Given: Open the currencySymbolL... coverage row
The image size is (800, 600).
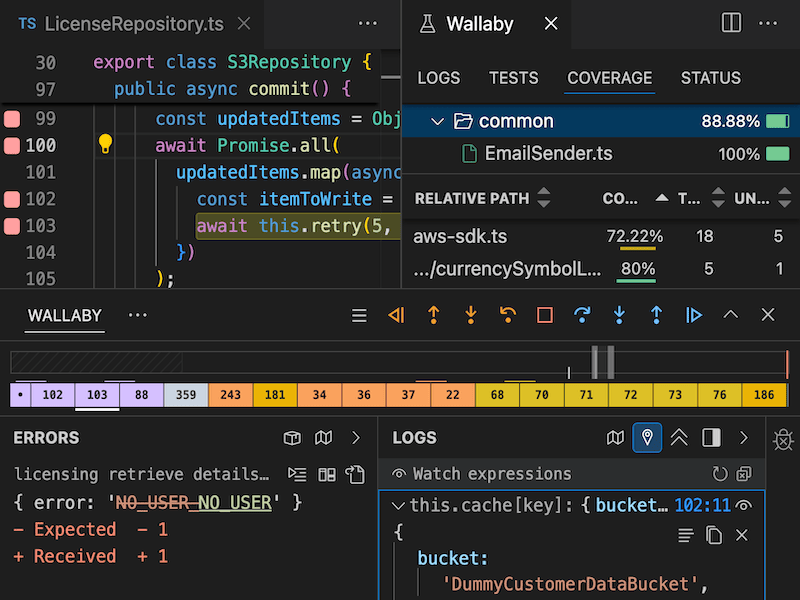Looking at the screenshot, I should [601, 269].
